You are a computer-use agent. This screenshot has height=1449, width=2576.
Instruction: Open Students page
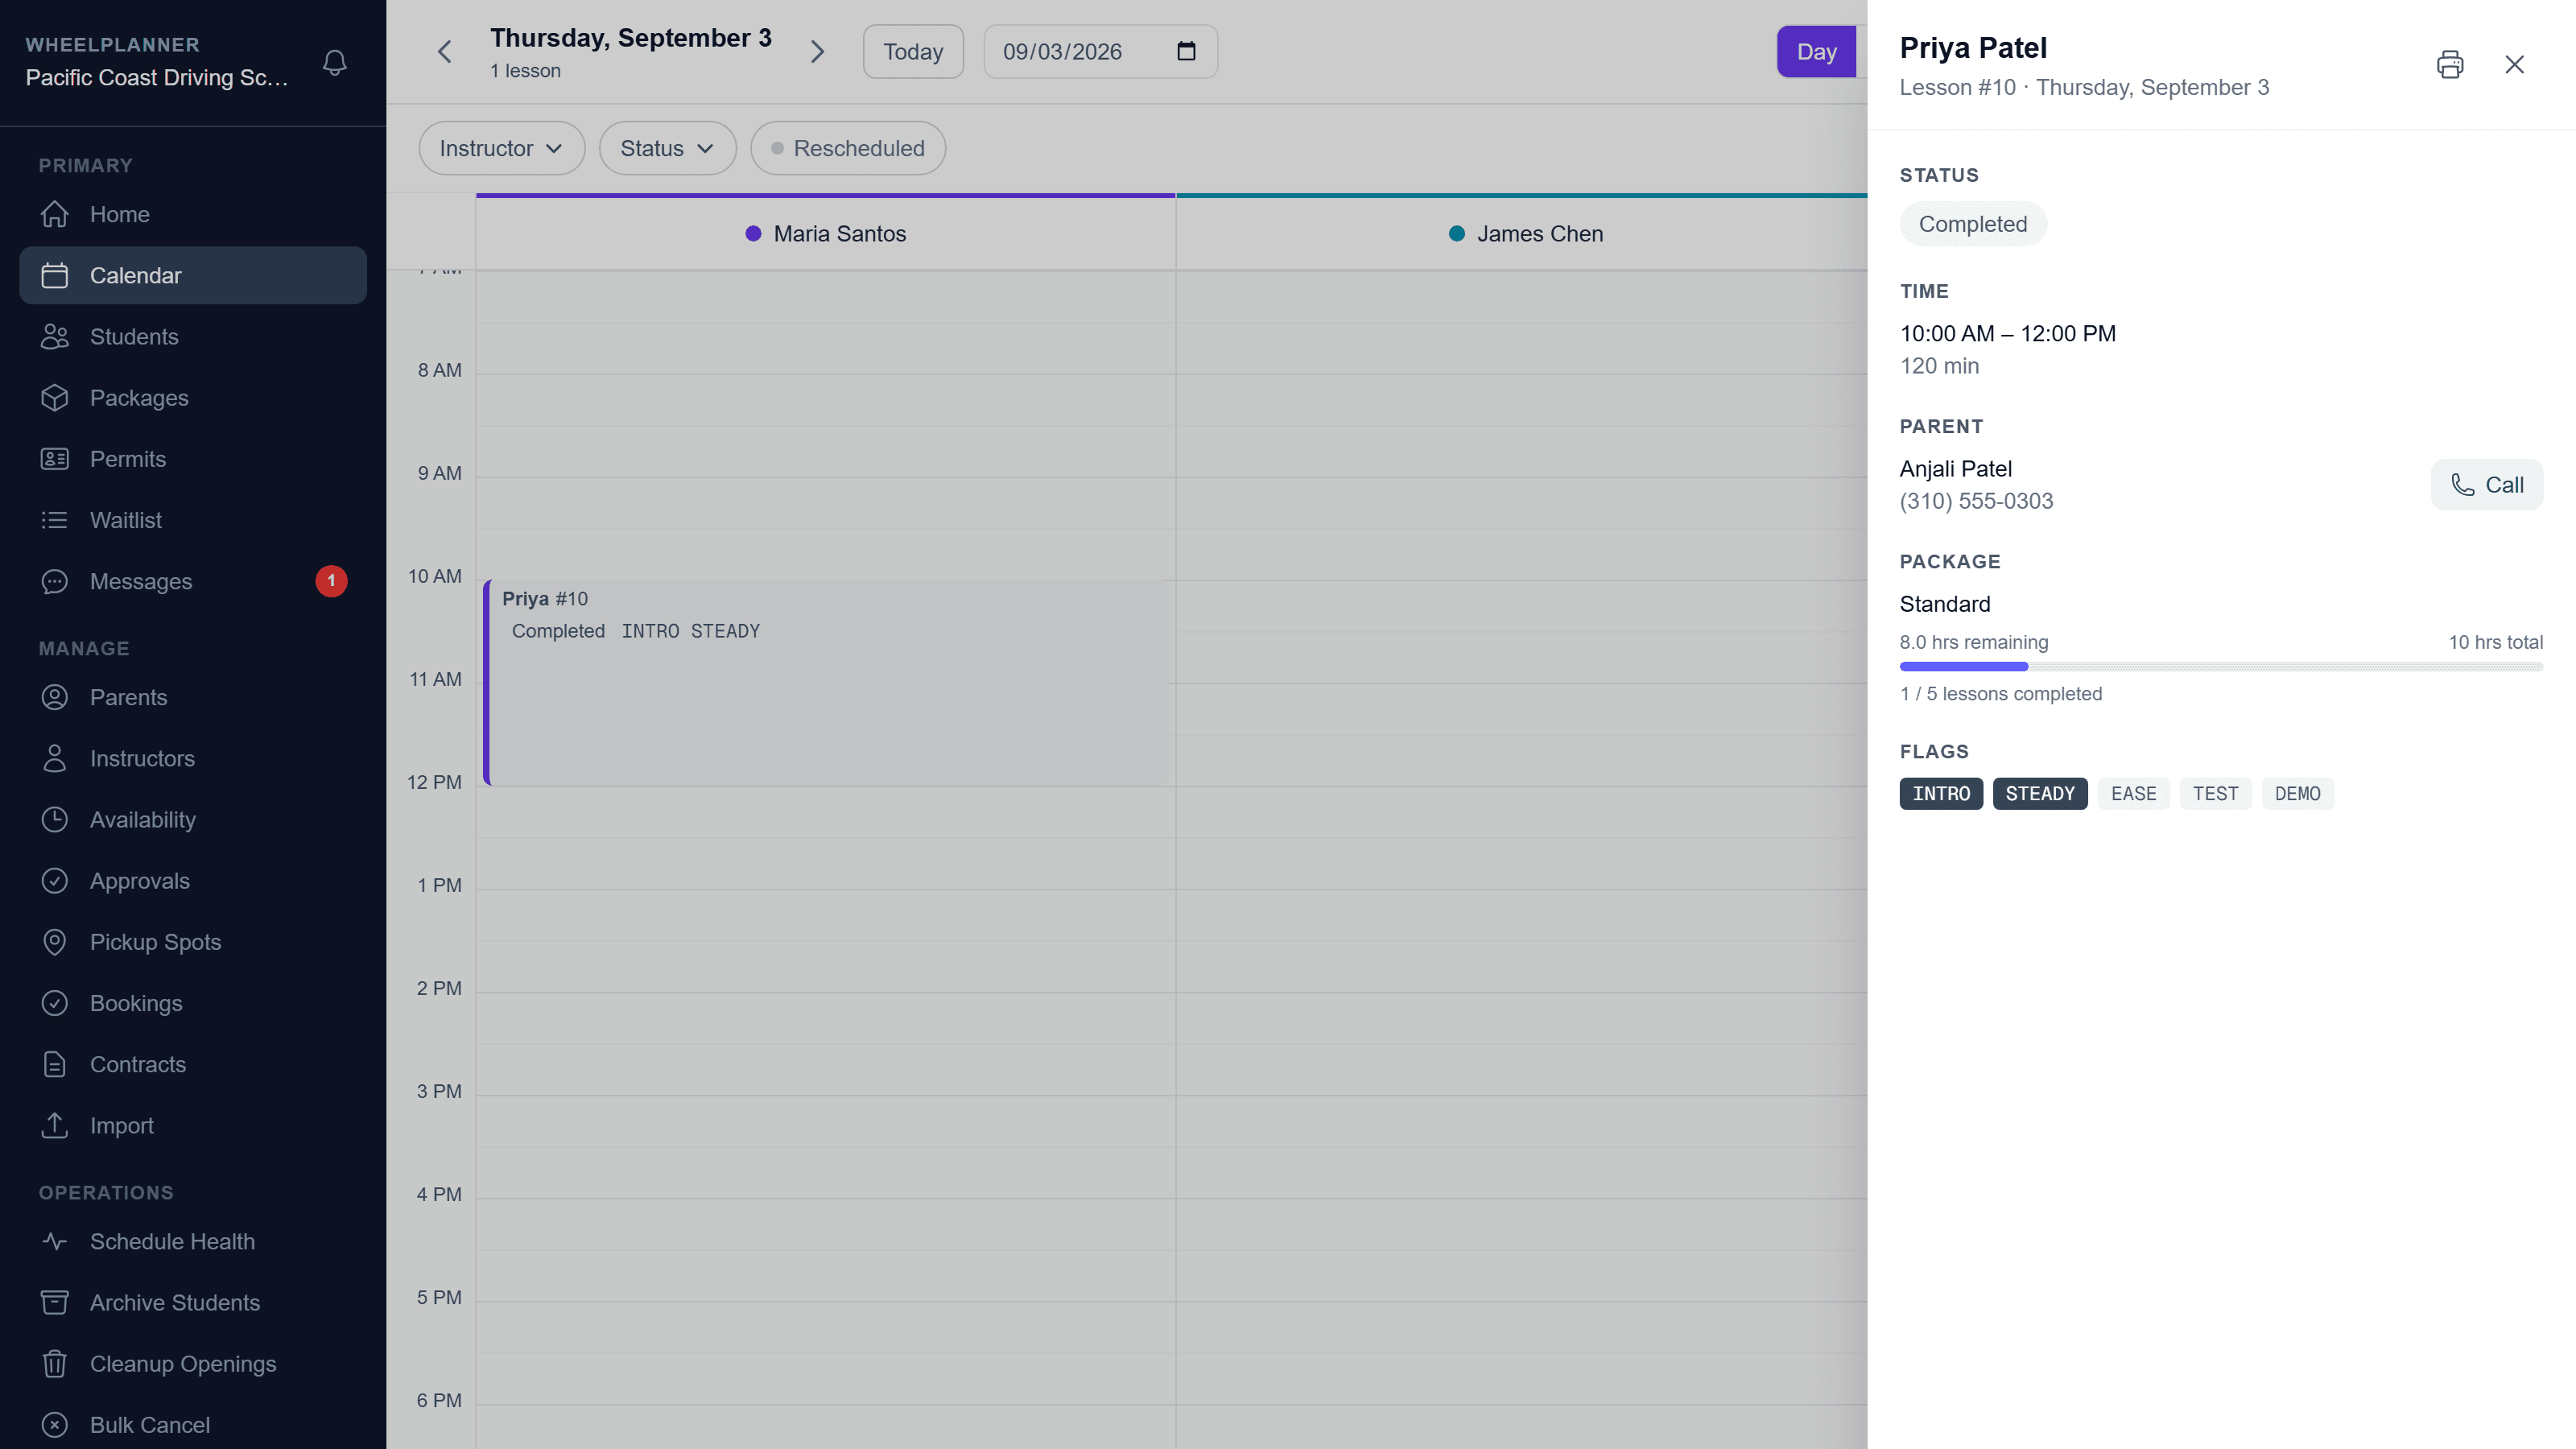(x=193, y=336)
